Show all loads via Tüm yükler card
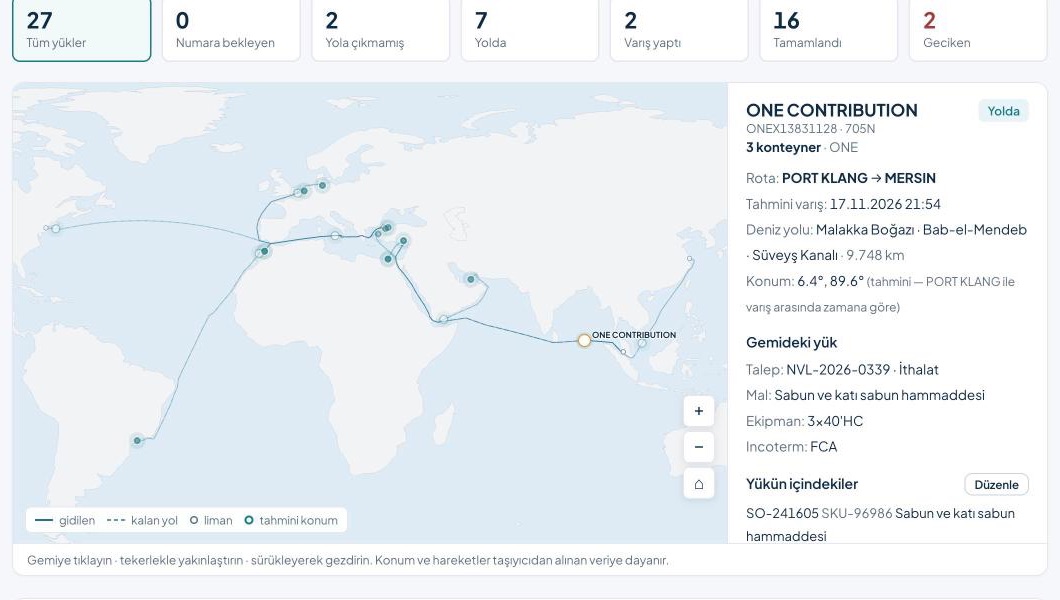This screenshot has width=1060, height=600. 82,30
